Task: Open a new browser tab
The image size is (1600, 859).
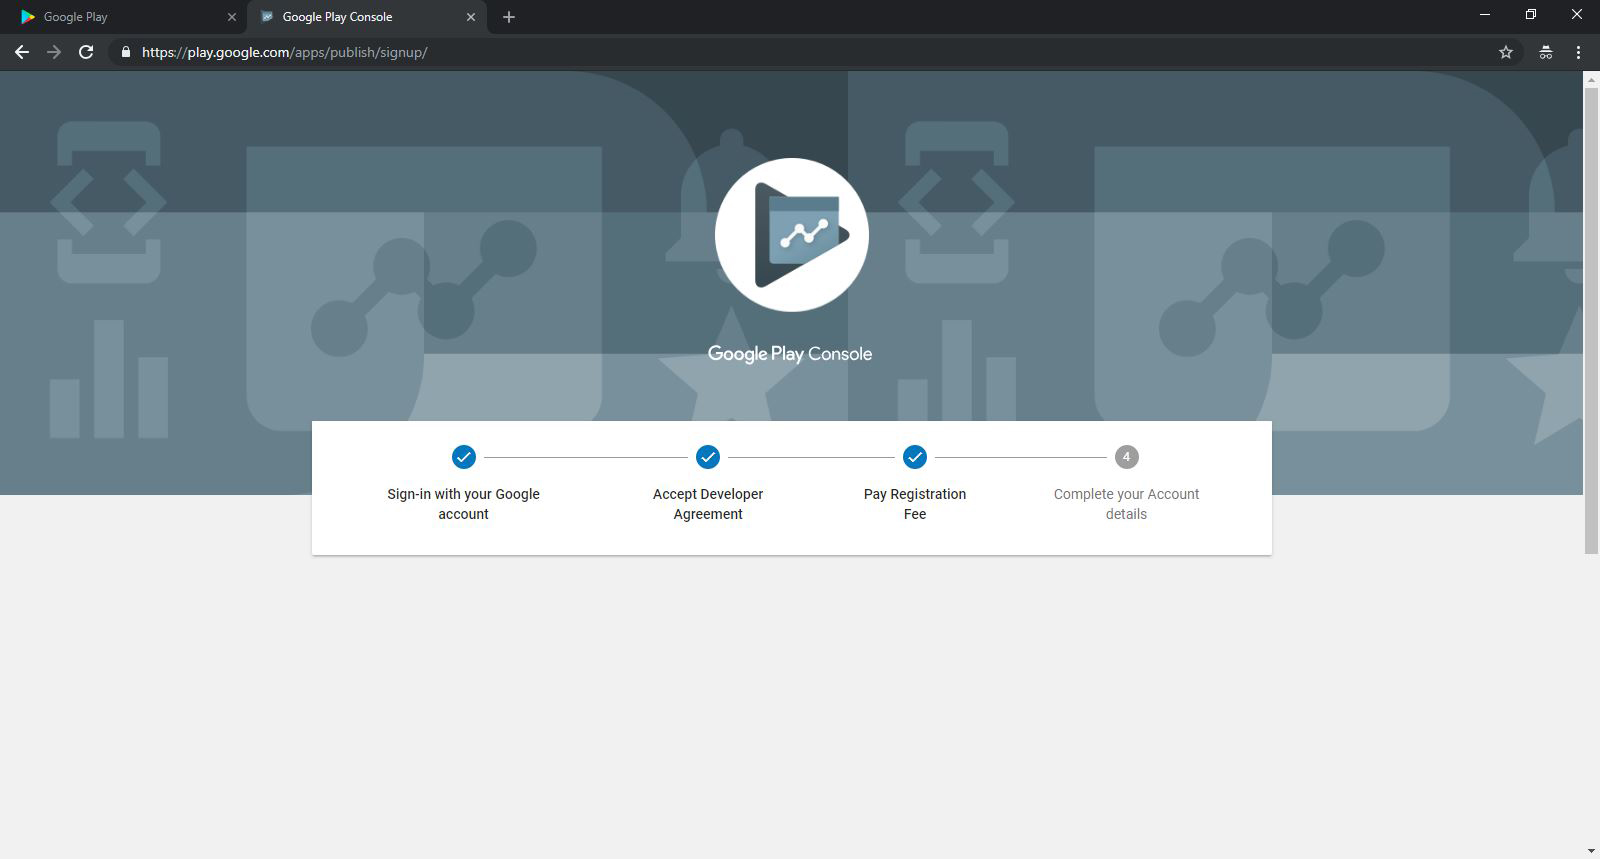Action: click(509, 17)
